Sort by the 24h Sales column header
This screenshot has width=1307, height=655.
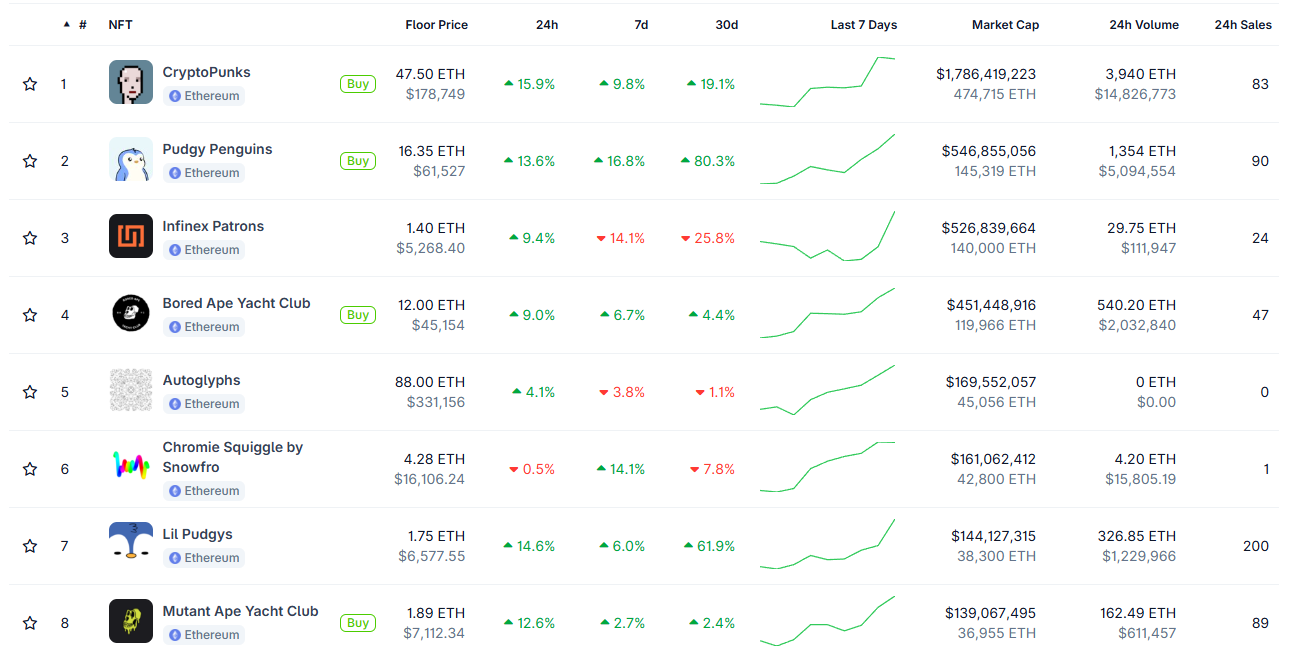click(1242, 25)
